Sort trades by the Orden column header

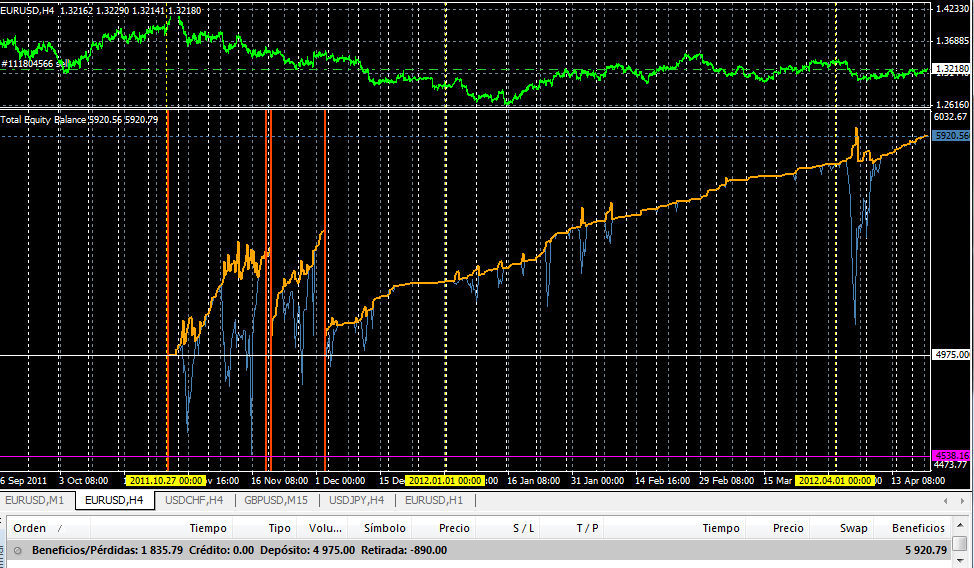point(30,528)
